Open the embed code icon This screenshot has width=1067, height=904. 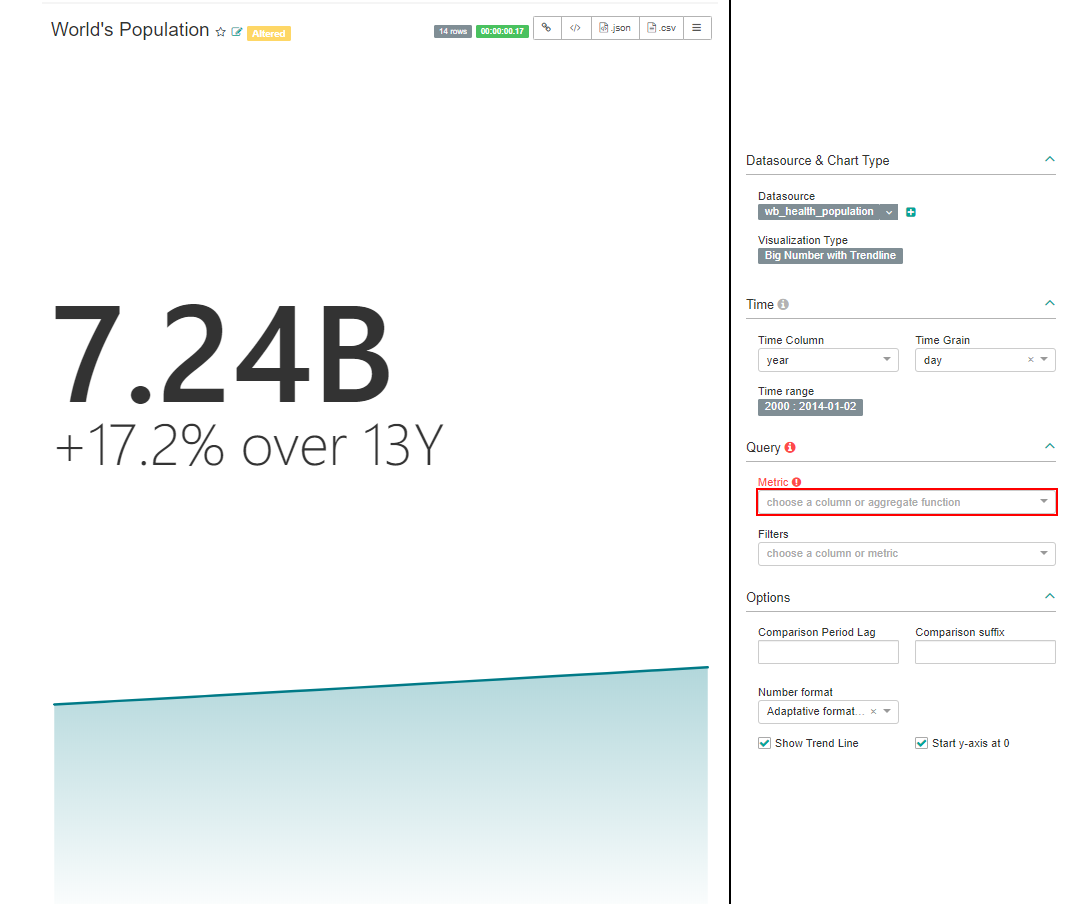[575, 28]
